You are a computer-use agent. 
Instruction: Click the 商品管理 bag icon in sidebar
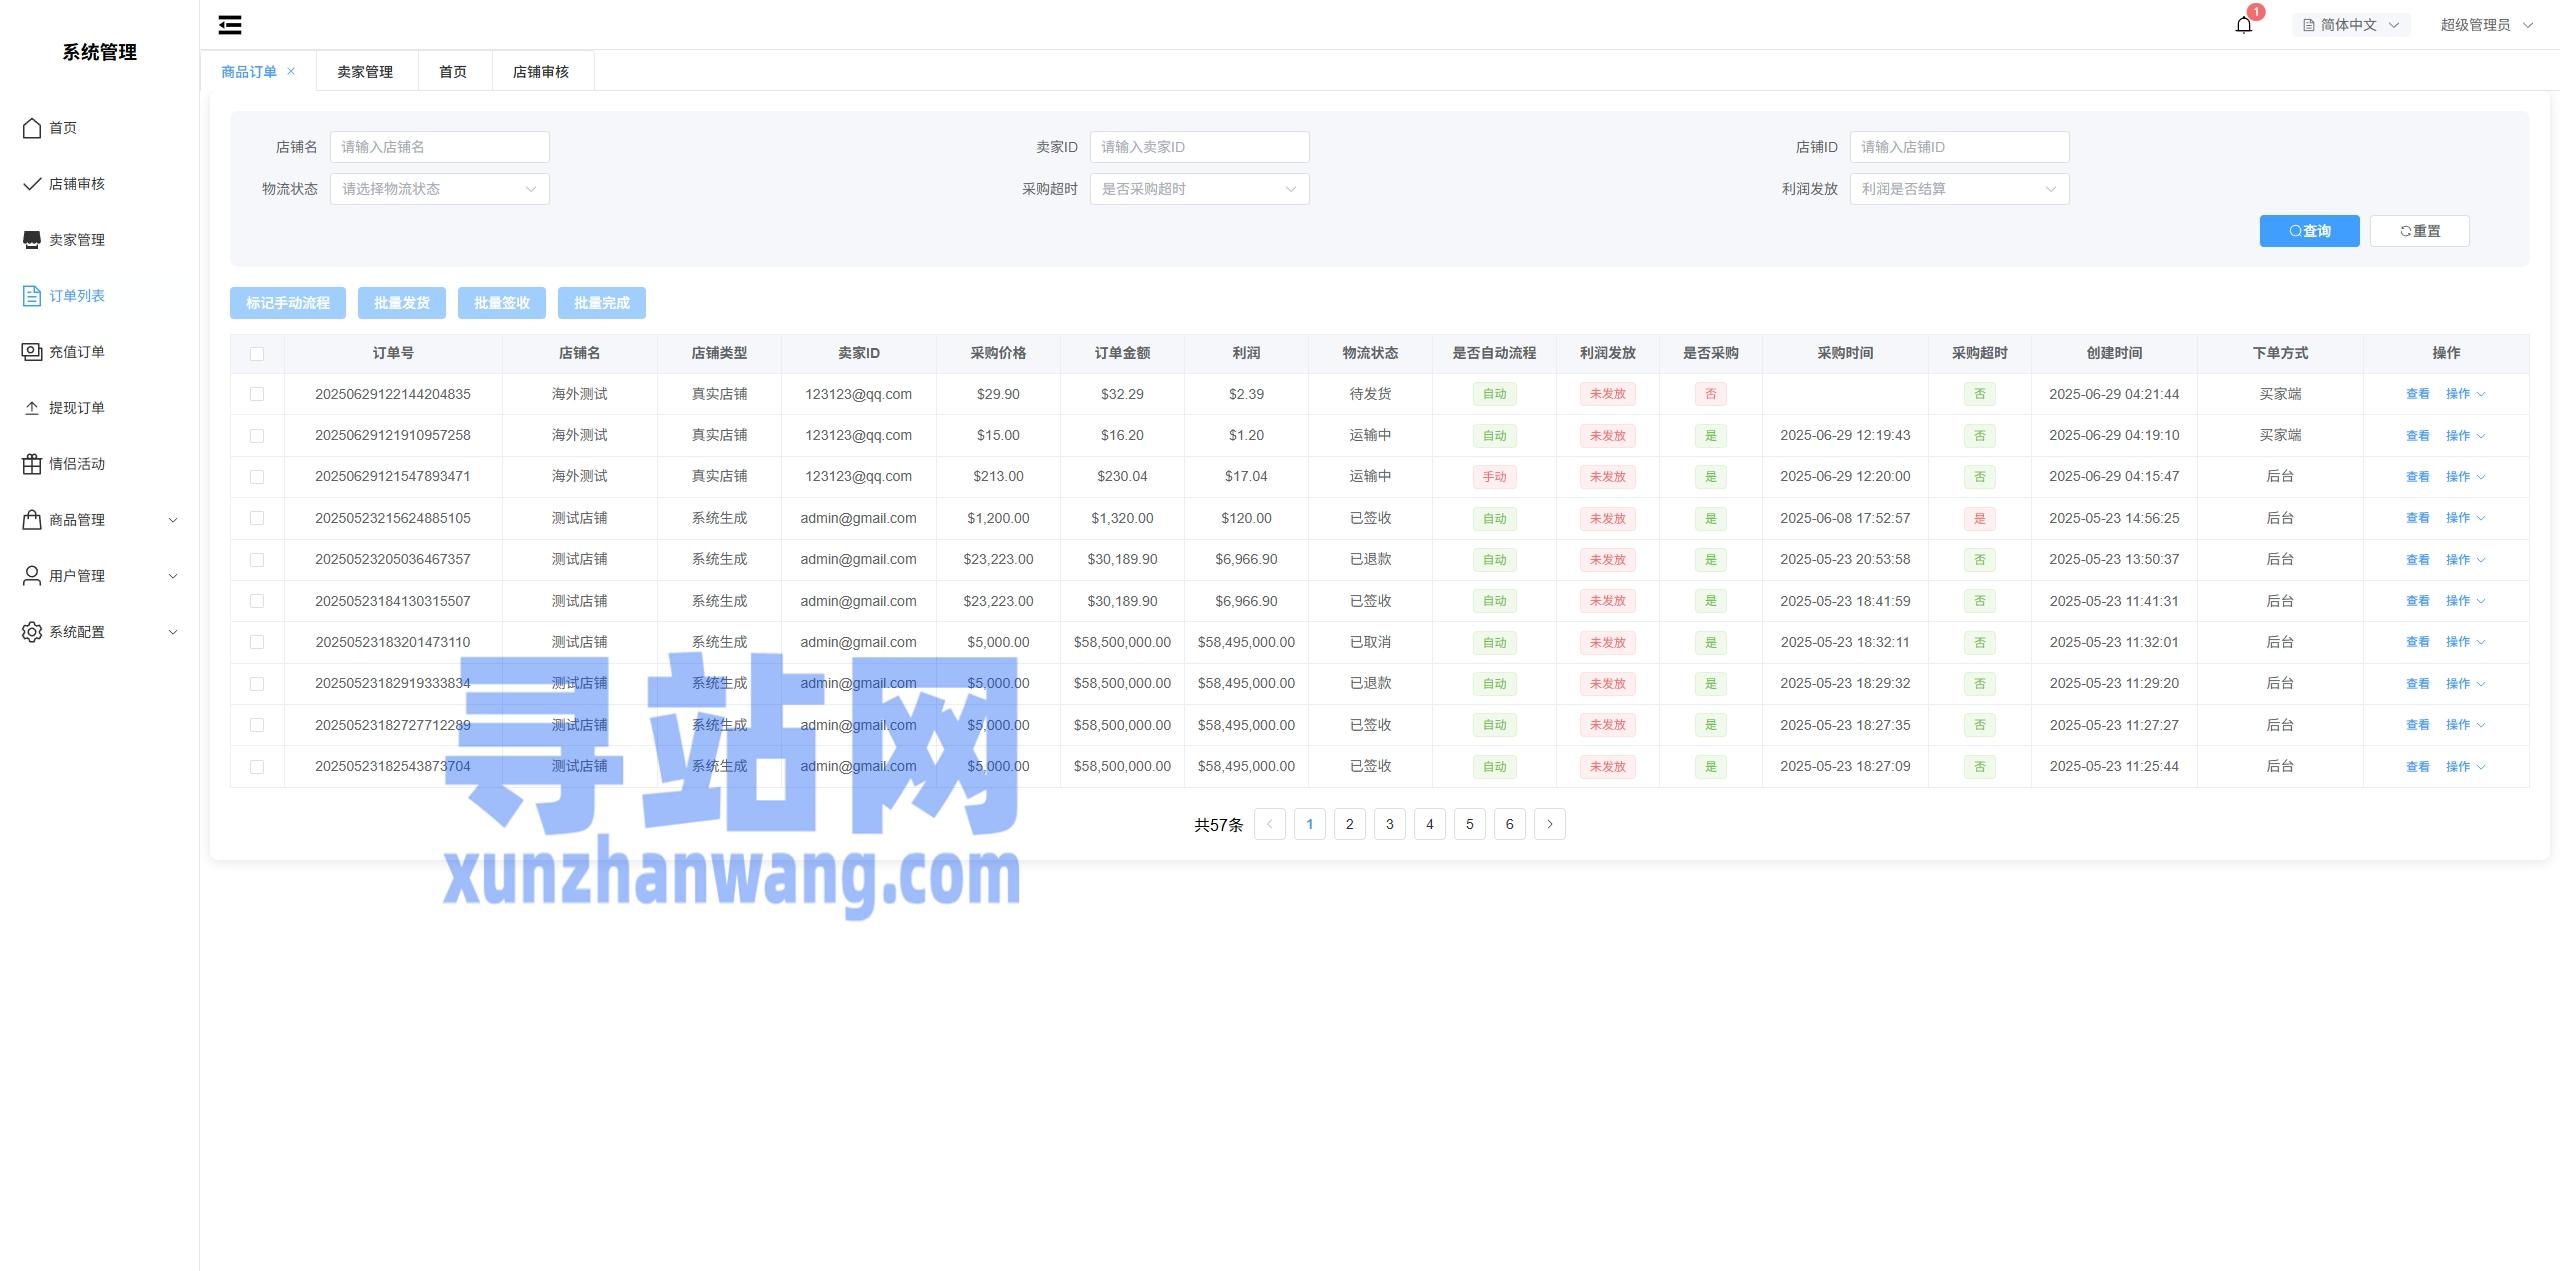(32, 520)
